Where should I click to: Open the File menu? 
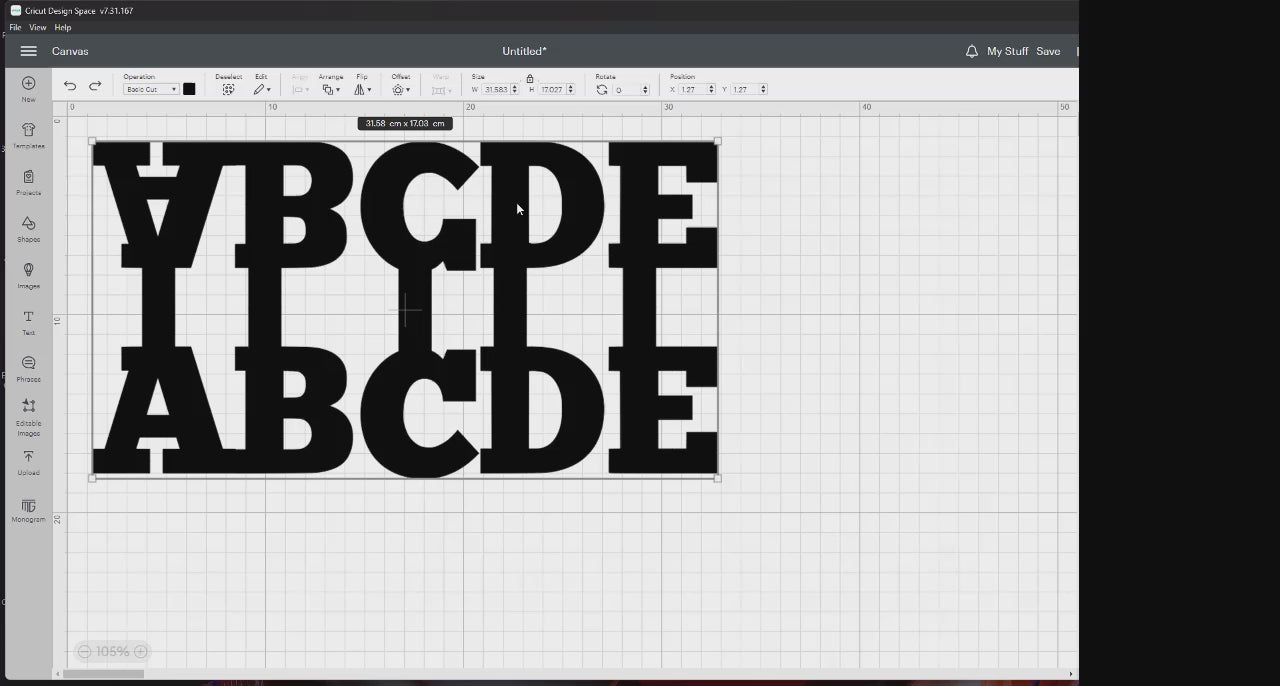point(15,28)
